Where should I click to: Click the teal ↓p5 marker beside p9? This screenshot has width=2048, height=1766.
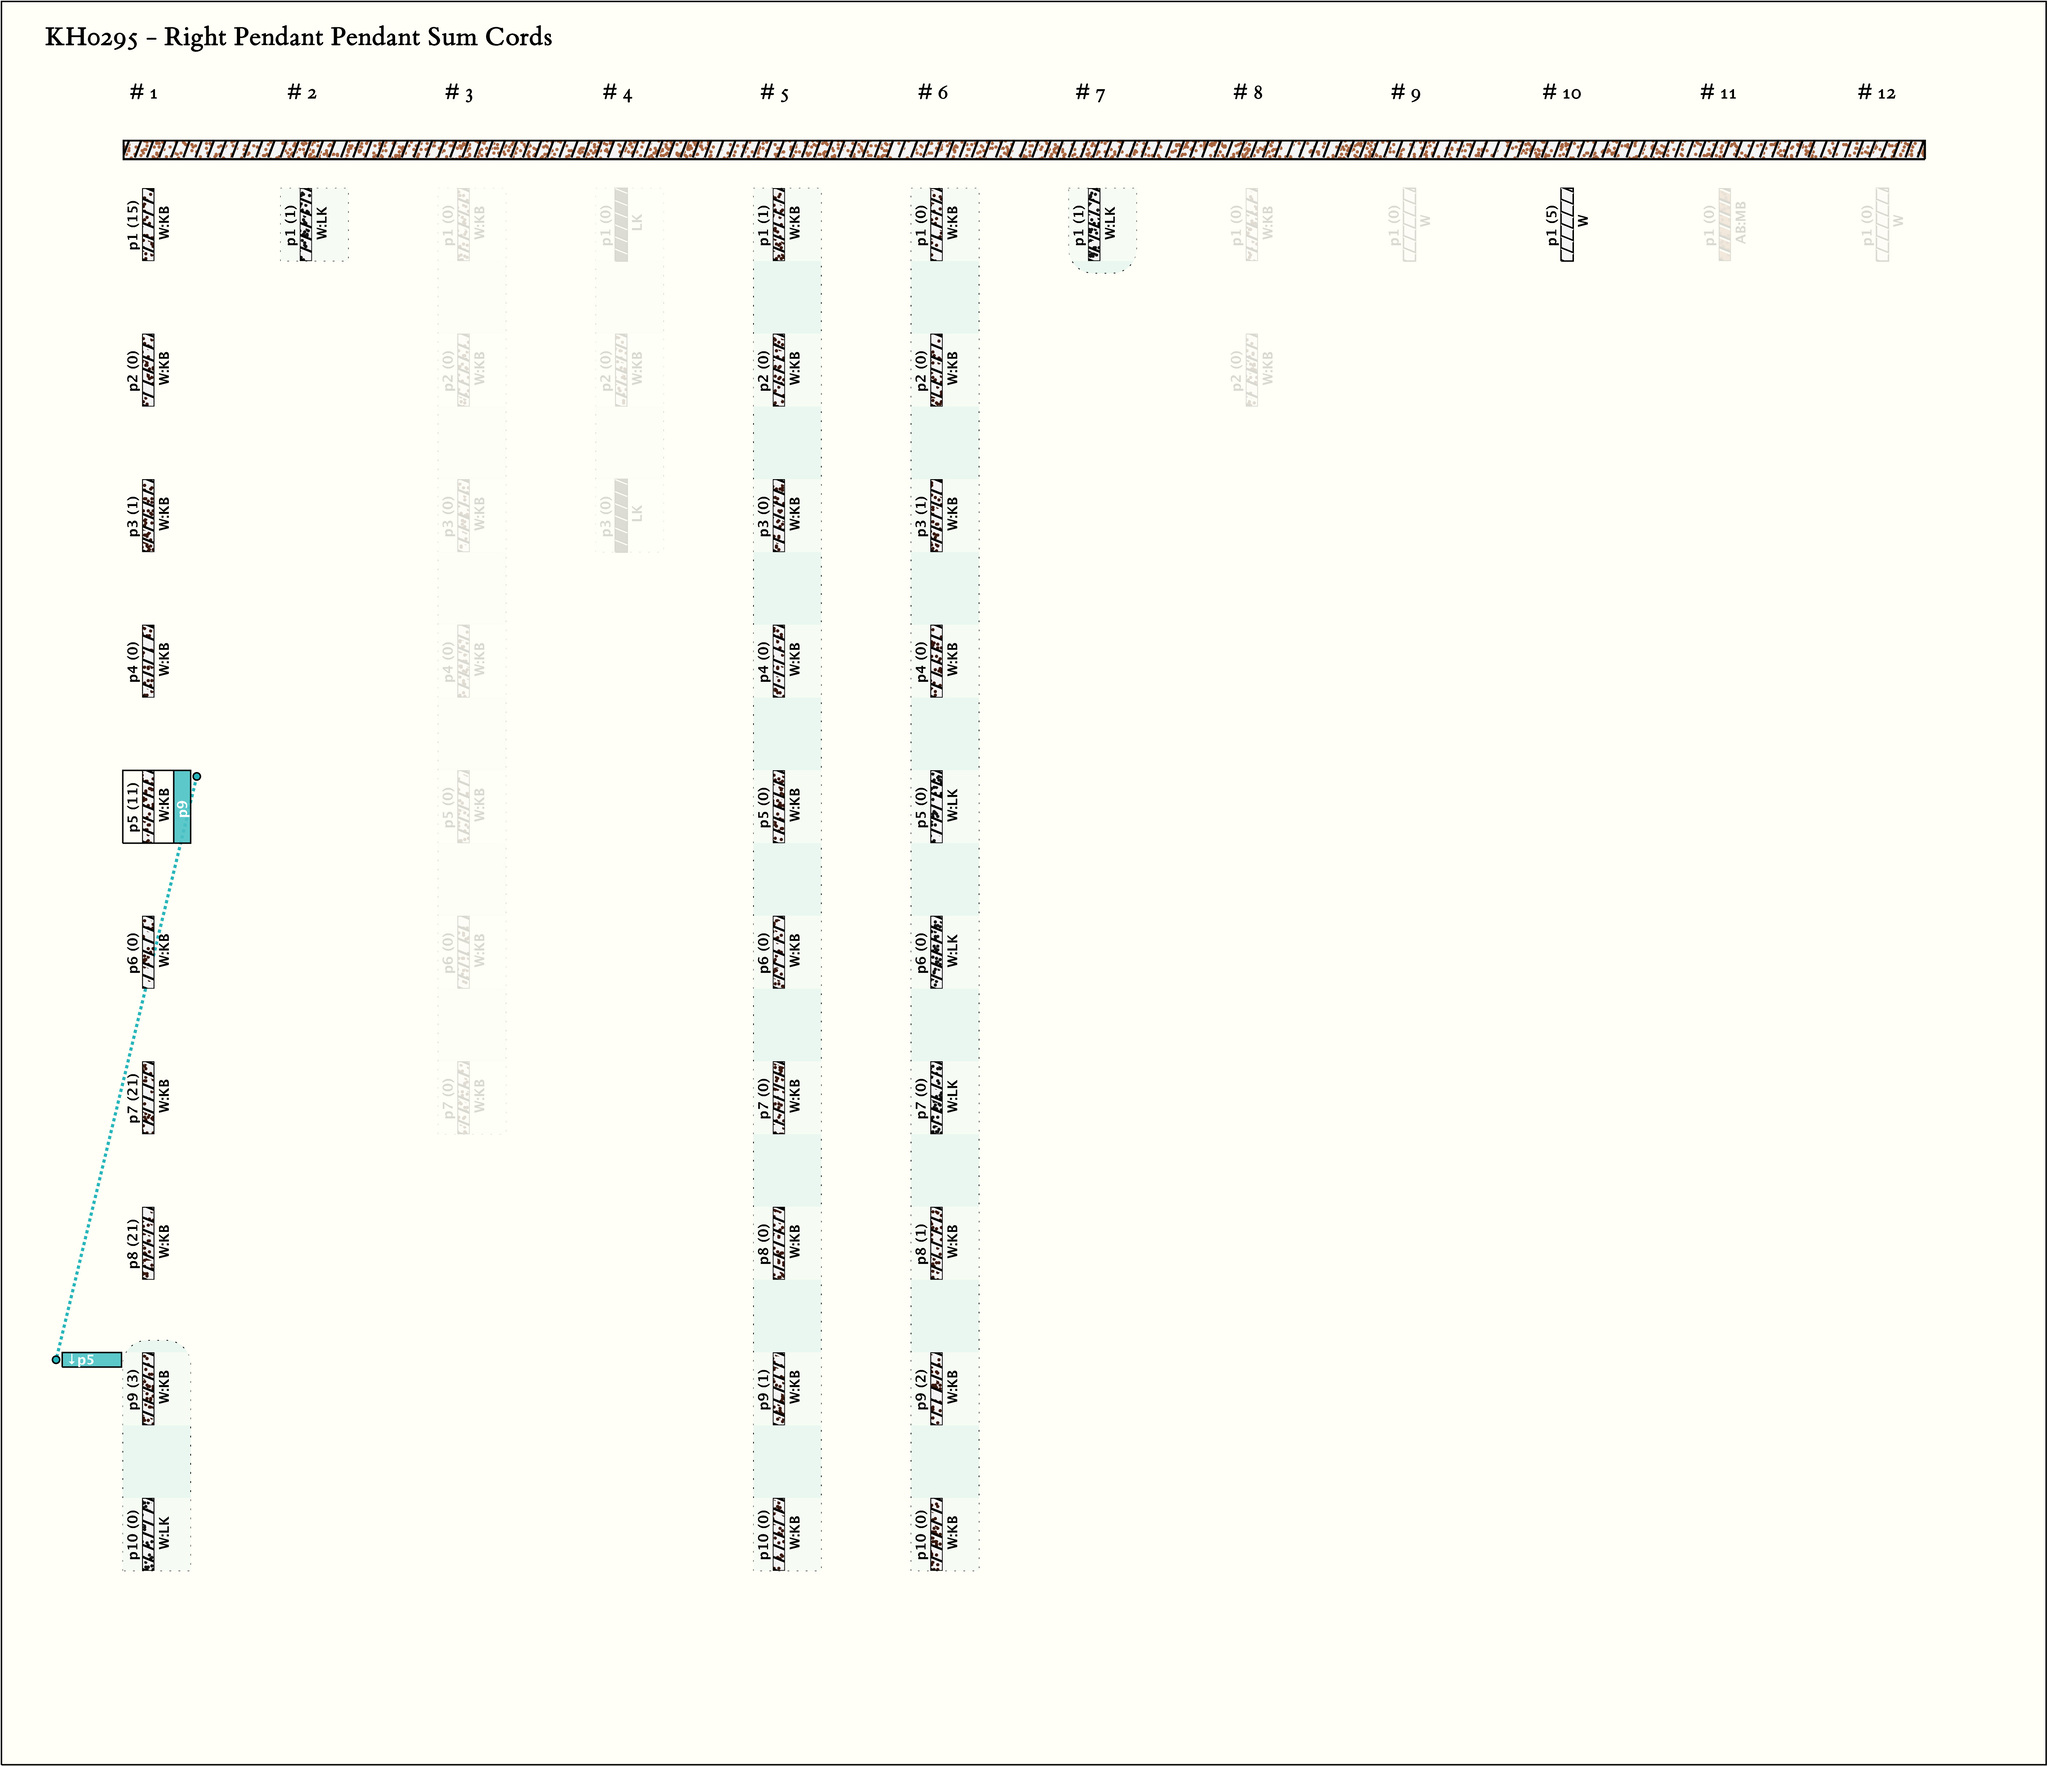click(91, 1360)
